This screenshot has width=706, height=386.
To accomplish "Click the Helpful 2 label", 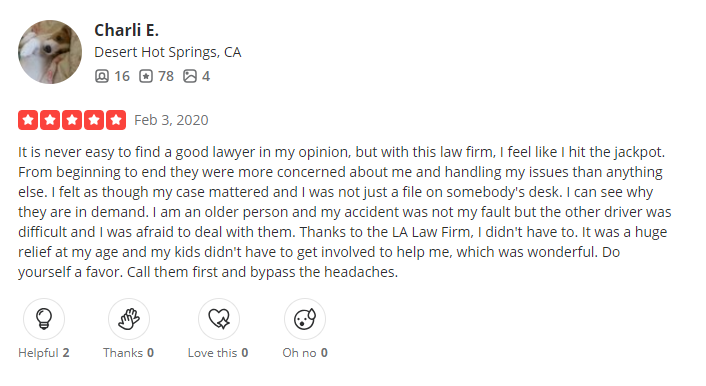I will coord(44,353).
